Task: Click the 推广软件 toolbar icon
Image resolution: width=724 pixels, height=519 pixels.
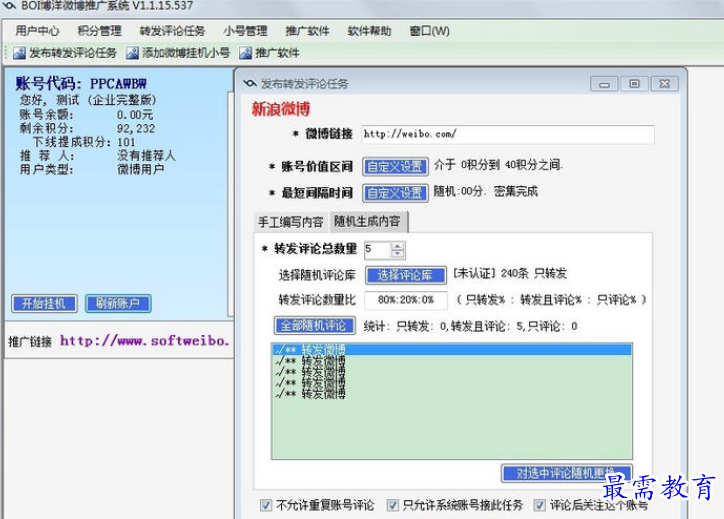Action: coord(245,53)
